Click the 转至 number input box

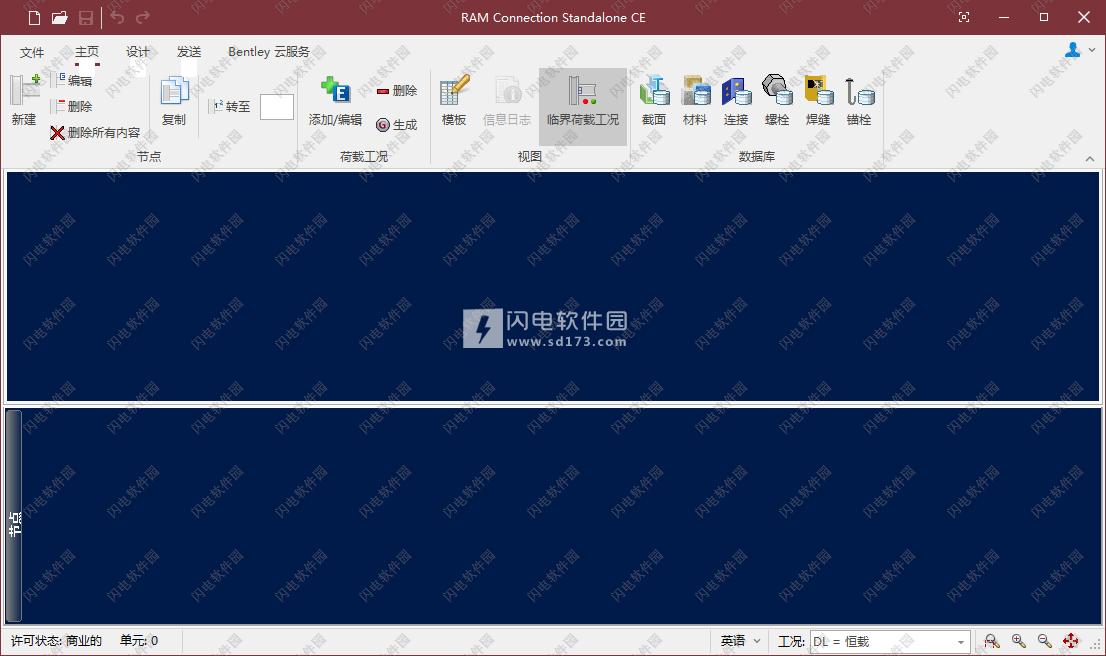click(x=276, y=107)
